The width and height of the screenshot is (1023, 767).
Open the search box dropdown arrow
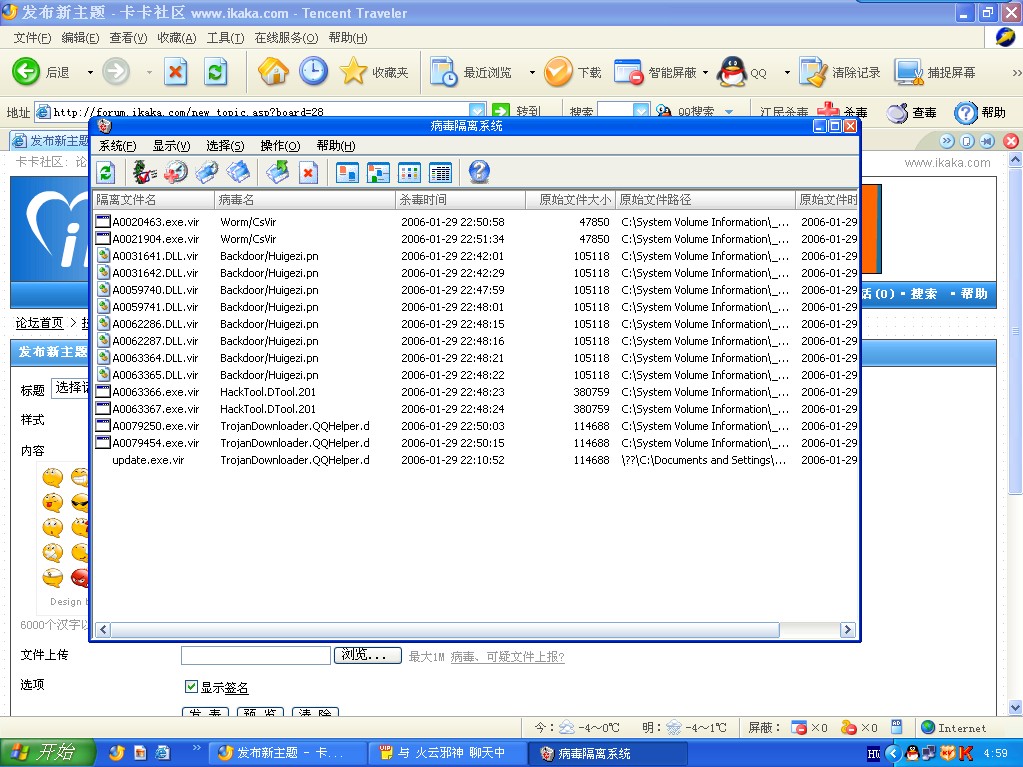click(x=641, y=110)
